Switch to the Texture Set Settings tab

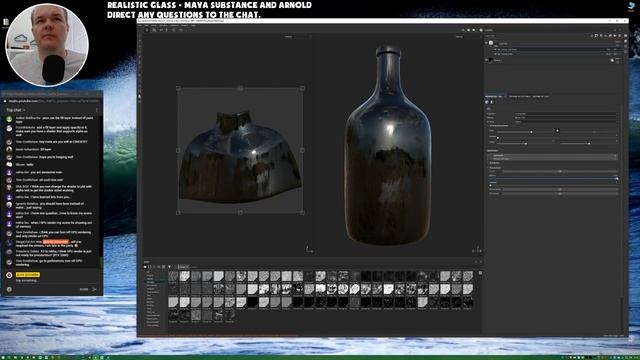[x=520, y=97]
